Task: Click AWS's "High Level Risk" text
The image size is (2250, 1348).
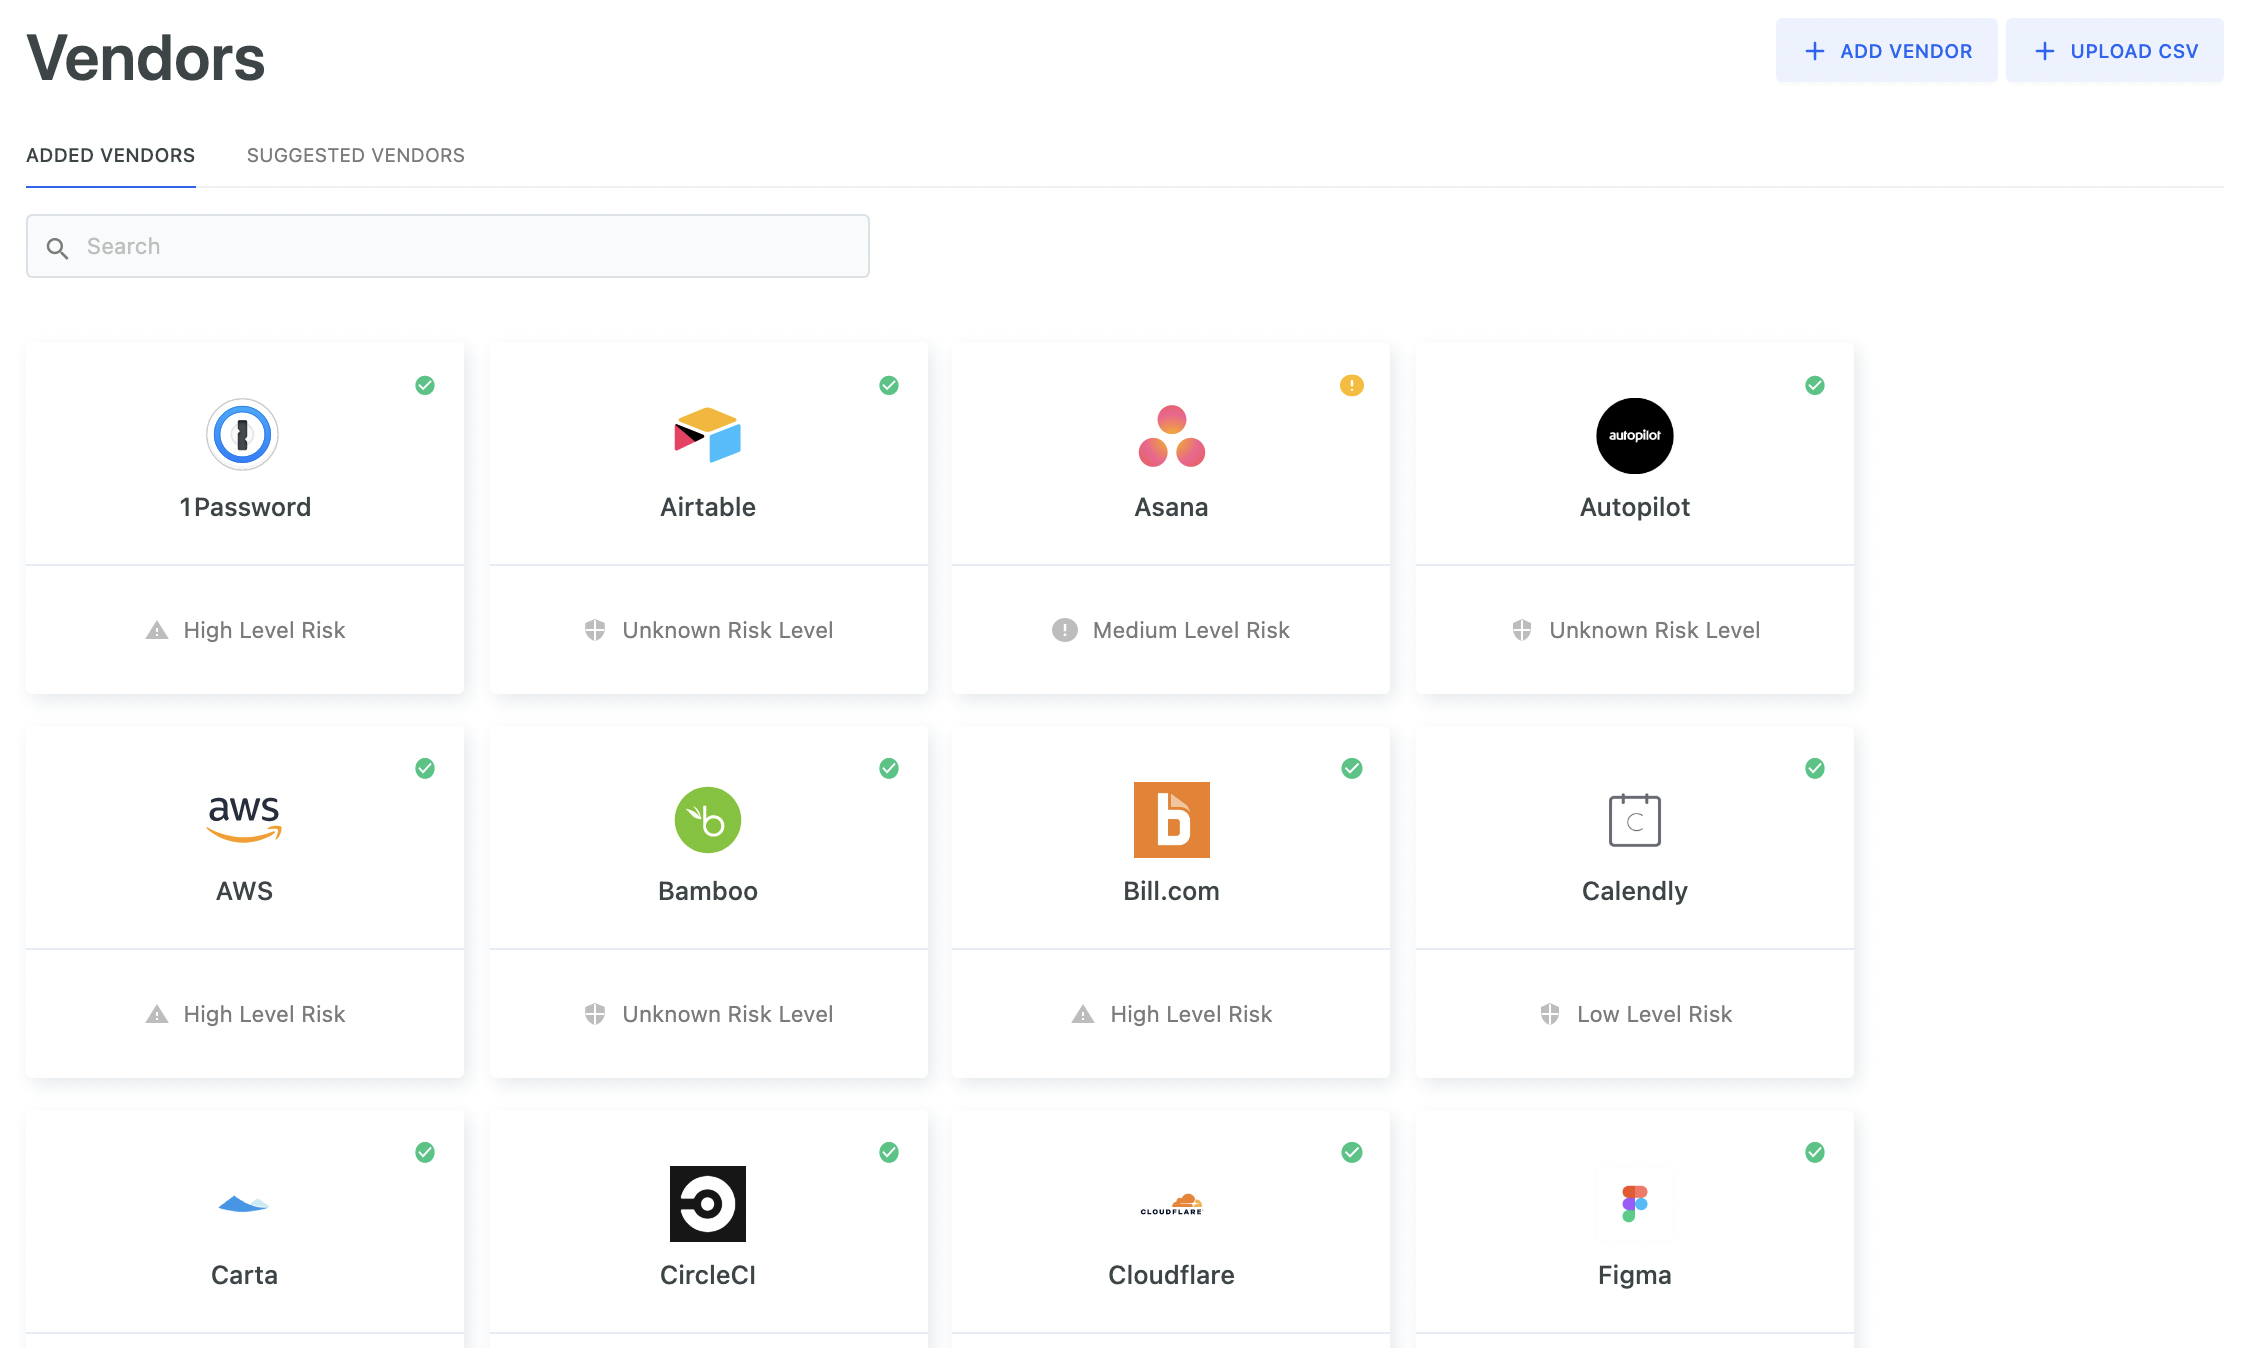Action: (x=264, y=1014)
